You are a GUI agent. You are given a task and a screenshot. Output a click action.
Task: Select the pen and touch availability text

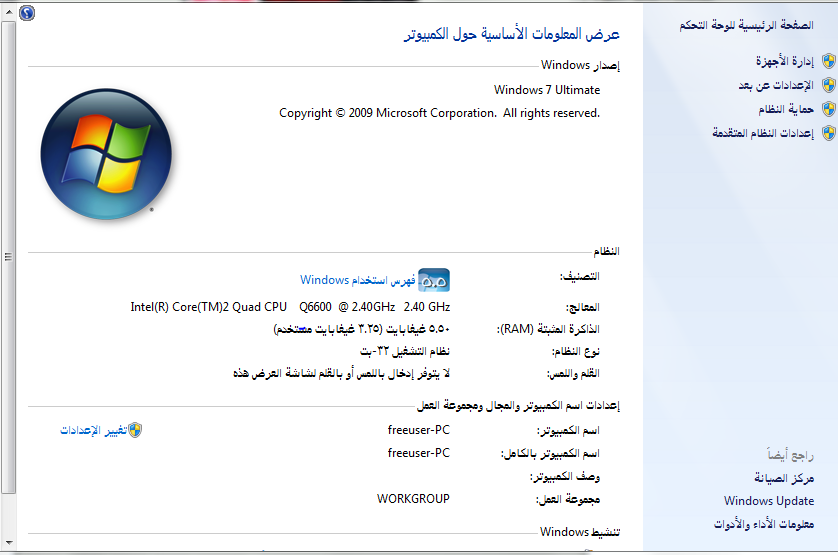(x=342, y=373)
